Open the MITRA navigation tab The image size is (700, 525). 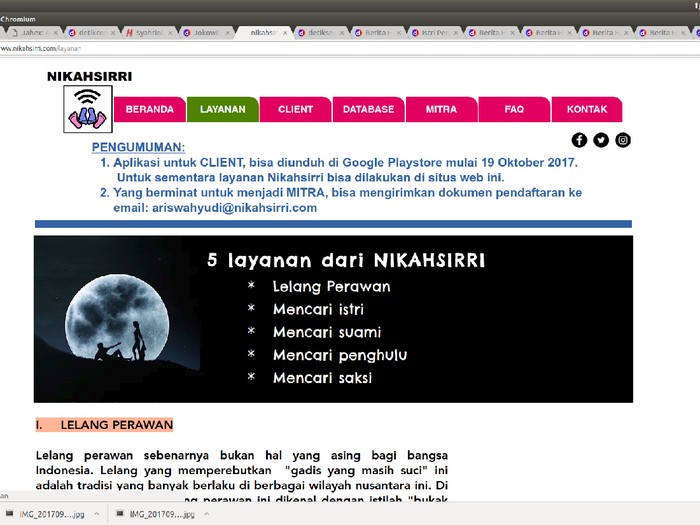(x=441, y=109)
